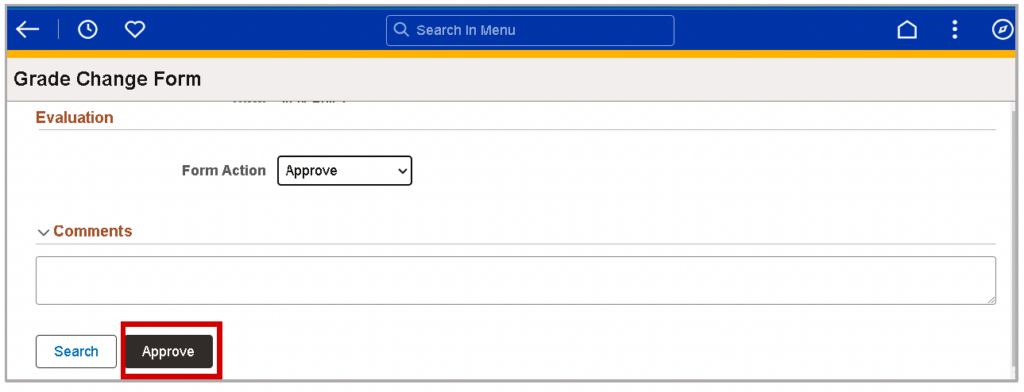Click the Evaluation section heading

coord(74,118)
